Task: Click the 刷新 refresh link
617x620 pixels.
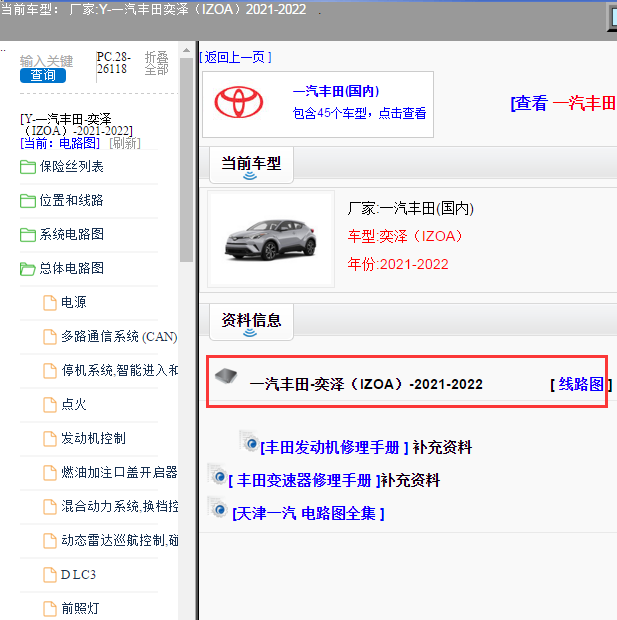Action: click(x=125, y=143)
